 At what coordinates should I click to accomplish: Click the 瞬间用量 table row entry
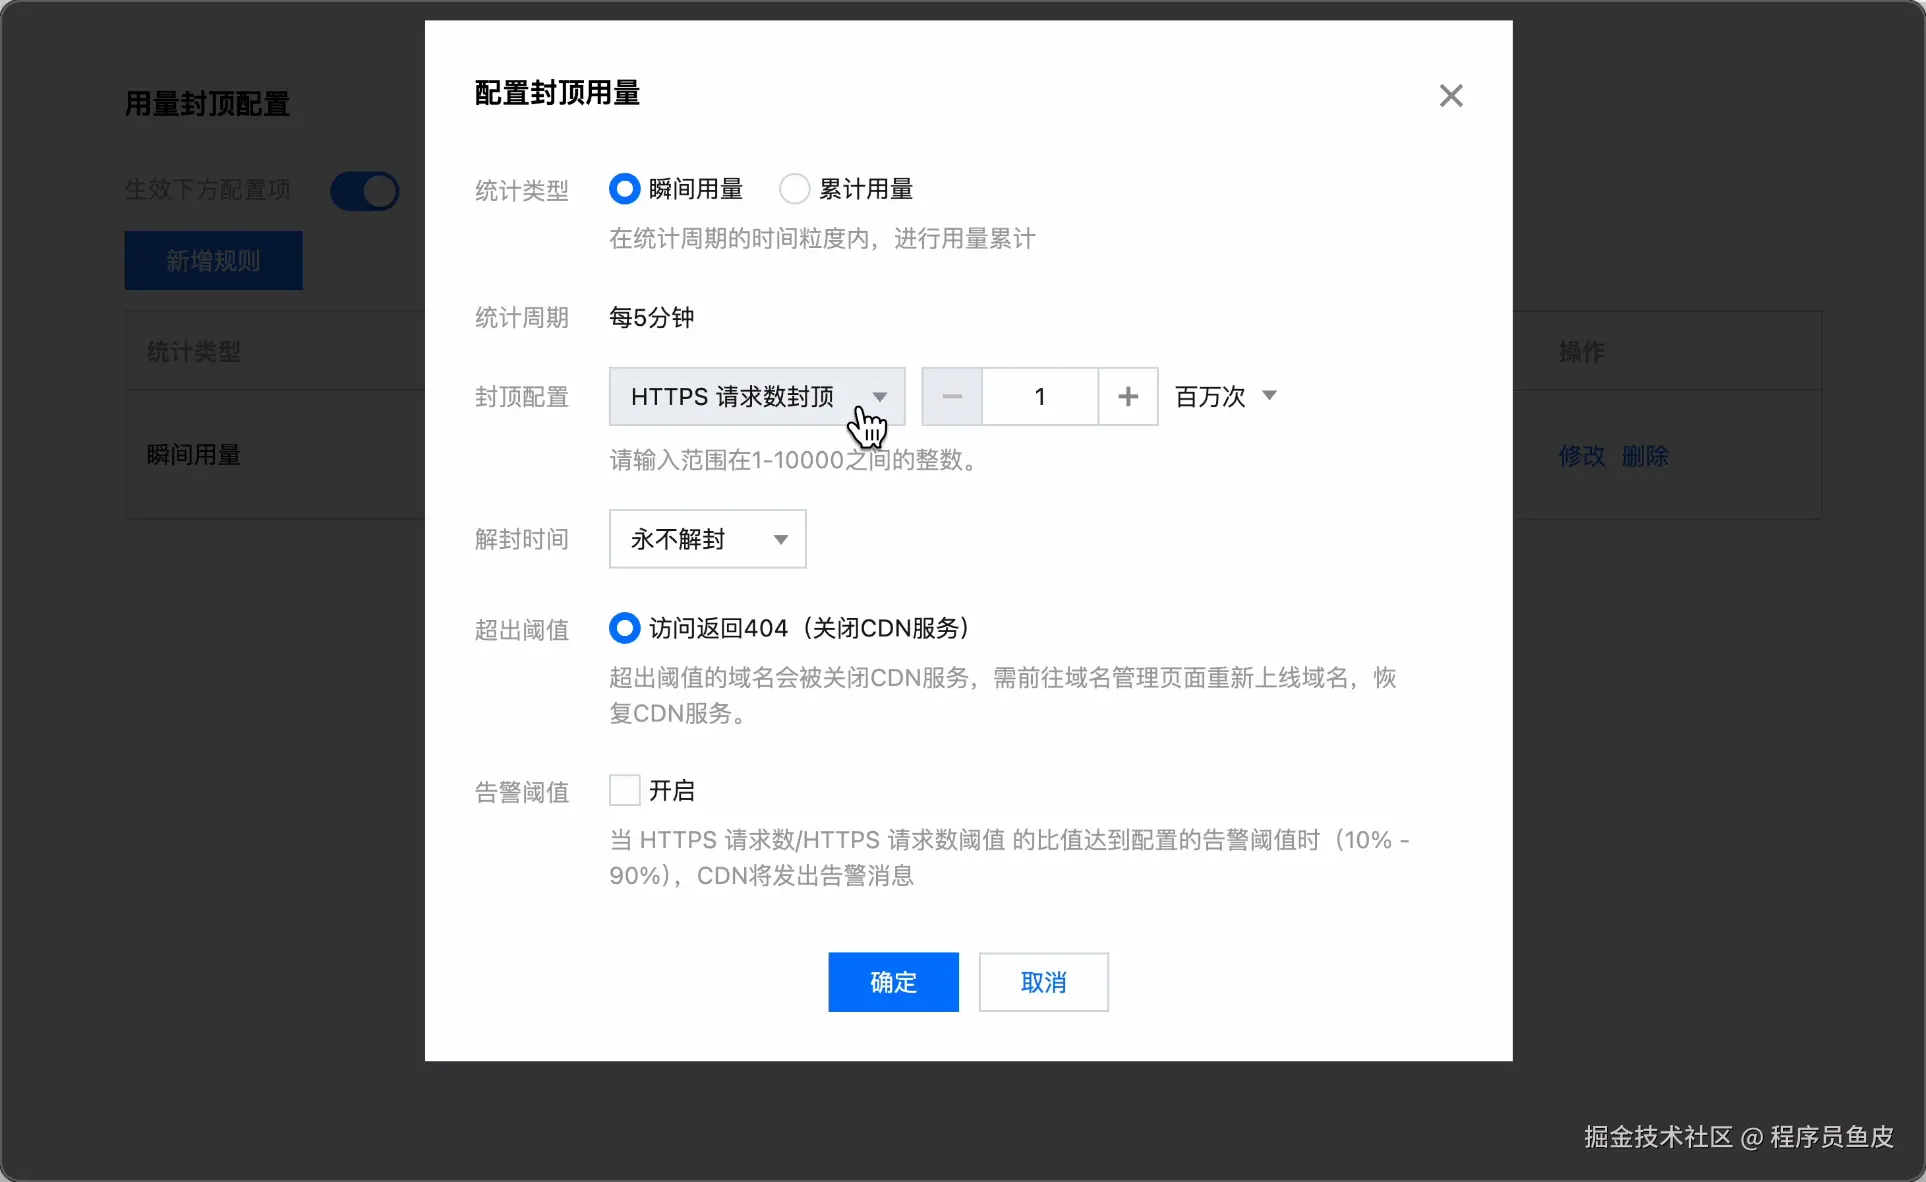pos(194,455)
